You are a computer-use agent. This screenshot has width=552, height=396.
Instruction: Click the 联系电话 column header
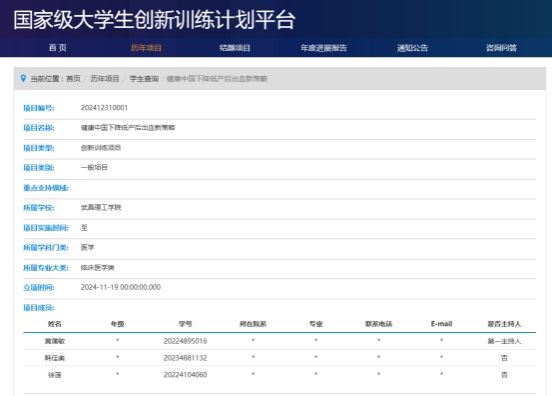[x=378, y=324]
